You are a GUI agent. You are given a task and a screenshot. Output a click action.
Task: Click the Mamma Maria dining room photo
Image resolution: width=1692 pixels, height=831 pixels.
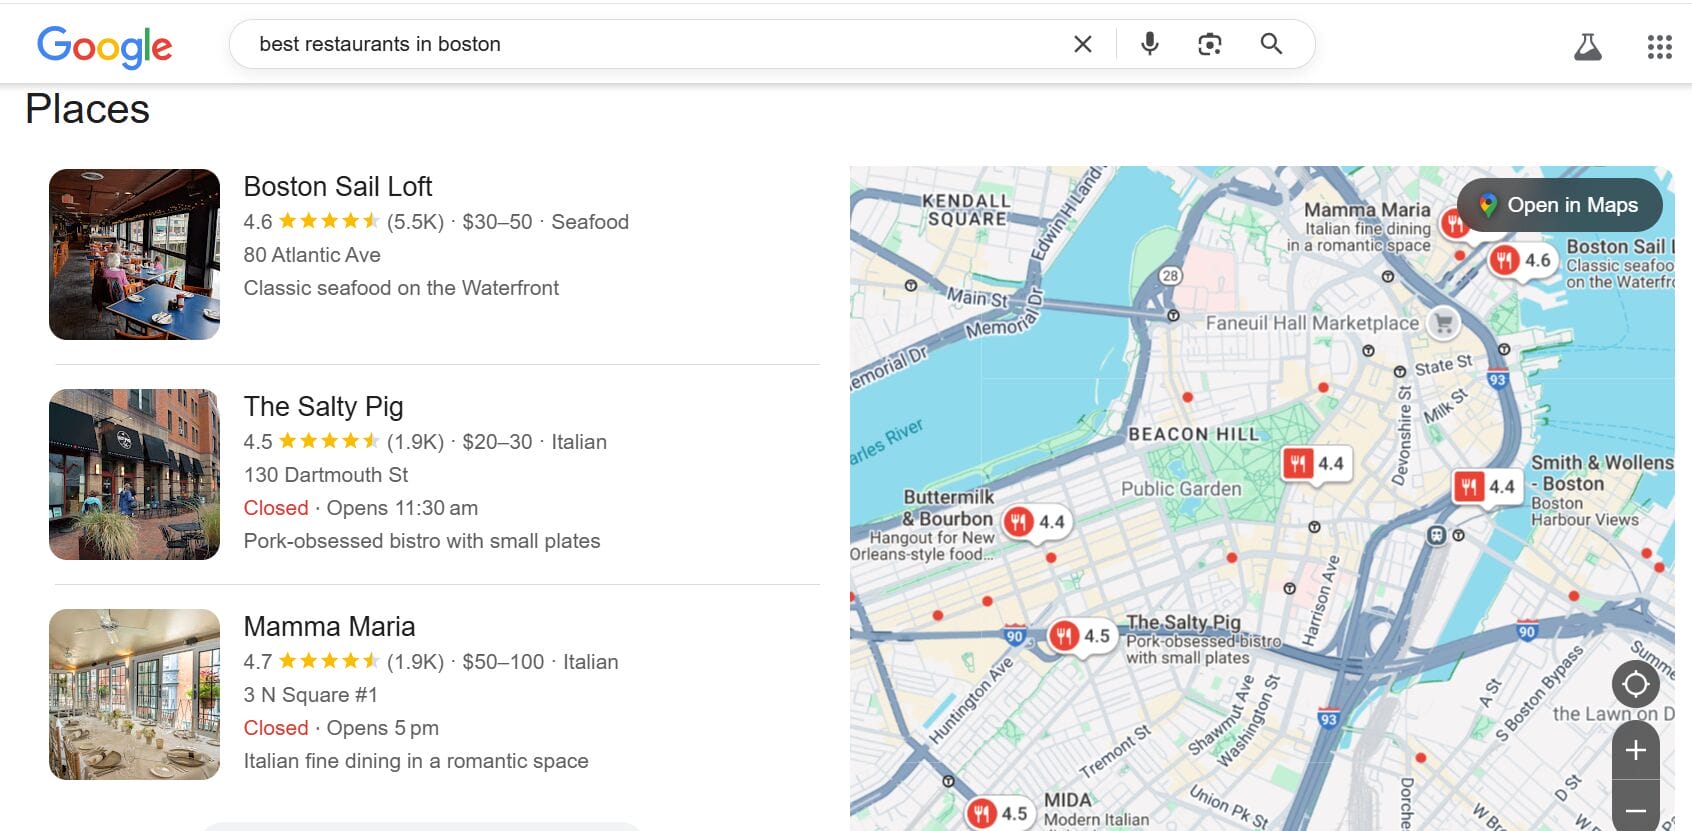(134, 694)
